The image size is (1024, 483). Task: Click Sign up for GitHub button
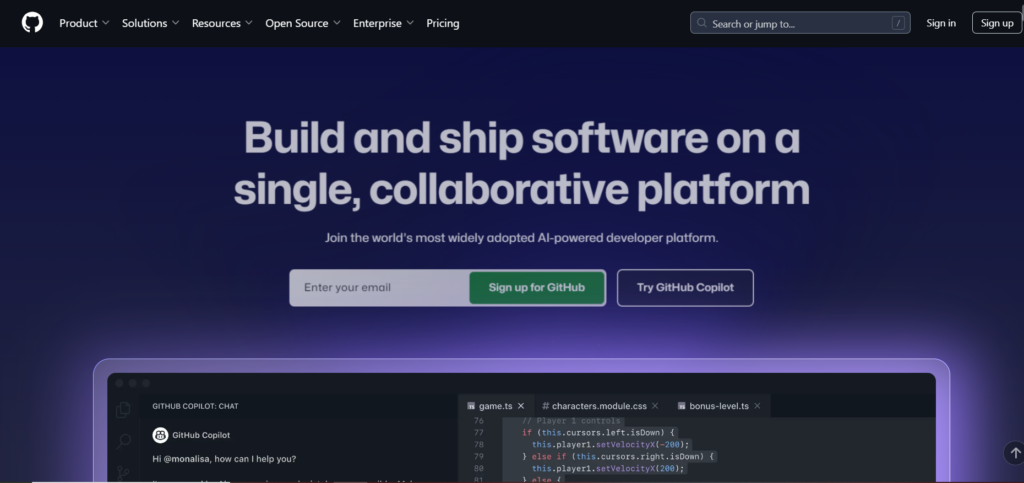(537, 288)
